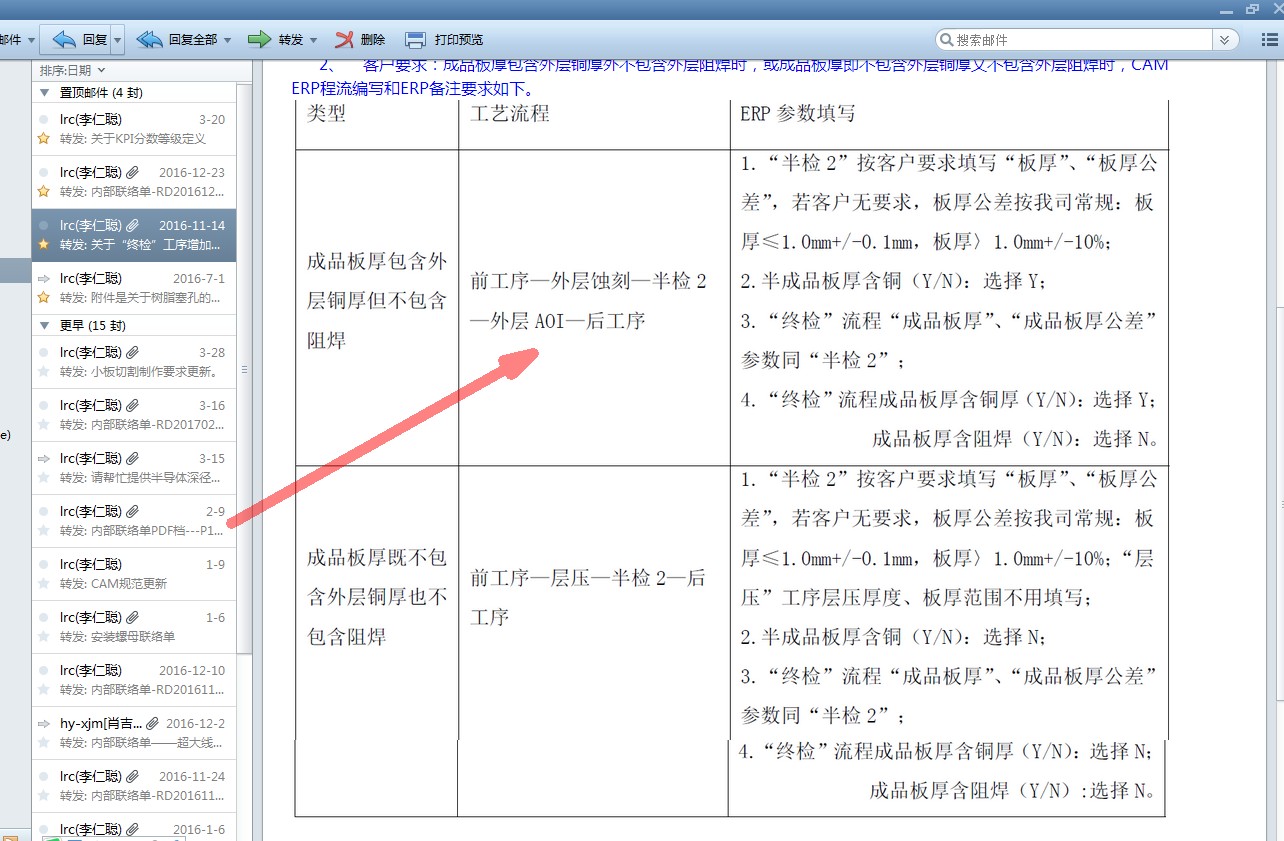Collapse the 置顶邮件 (4 封) group
This screenshot has width=1284, height=841.
(x=44, y=93)
